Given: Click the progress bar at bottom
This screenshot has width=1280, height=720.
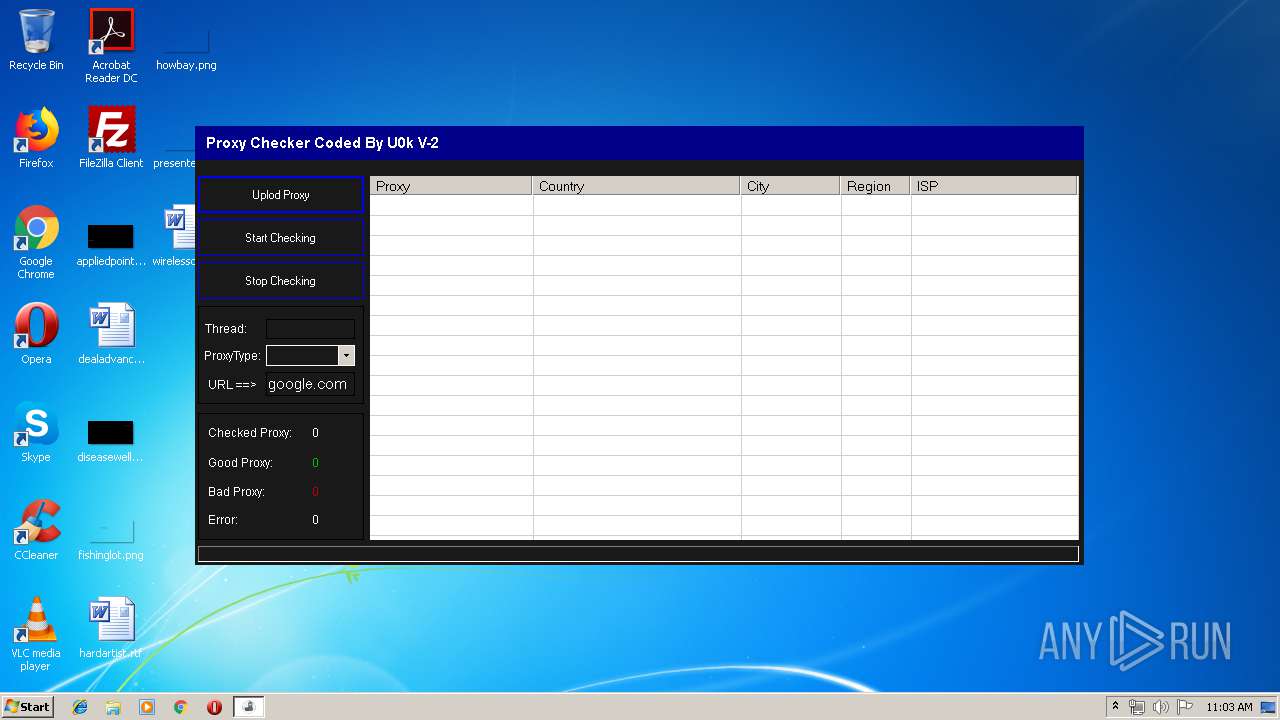Looking at the screenshot, I should [638, 554].
